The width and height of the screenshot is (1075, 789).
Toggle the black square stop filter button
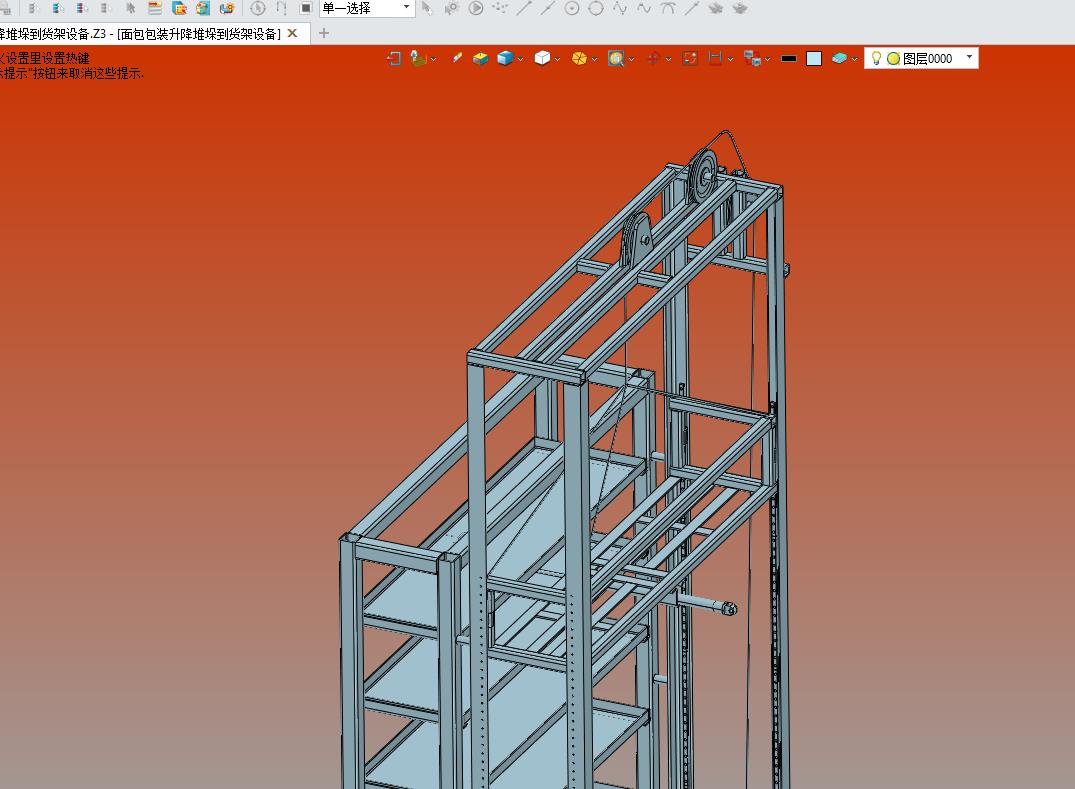[306, 8]
